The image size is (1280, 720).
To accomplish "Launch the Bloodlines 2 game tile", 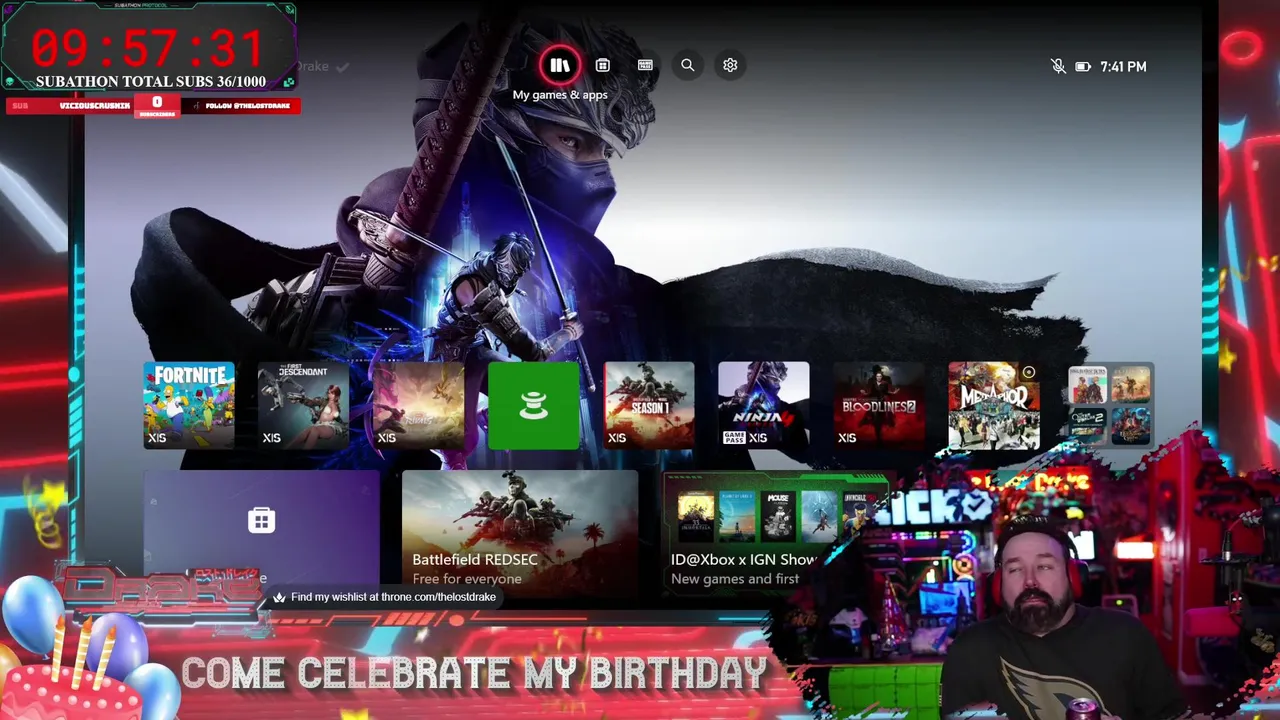I will tap(879, 405).
